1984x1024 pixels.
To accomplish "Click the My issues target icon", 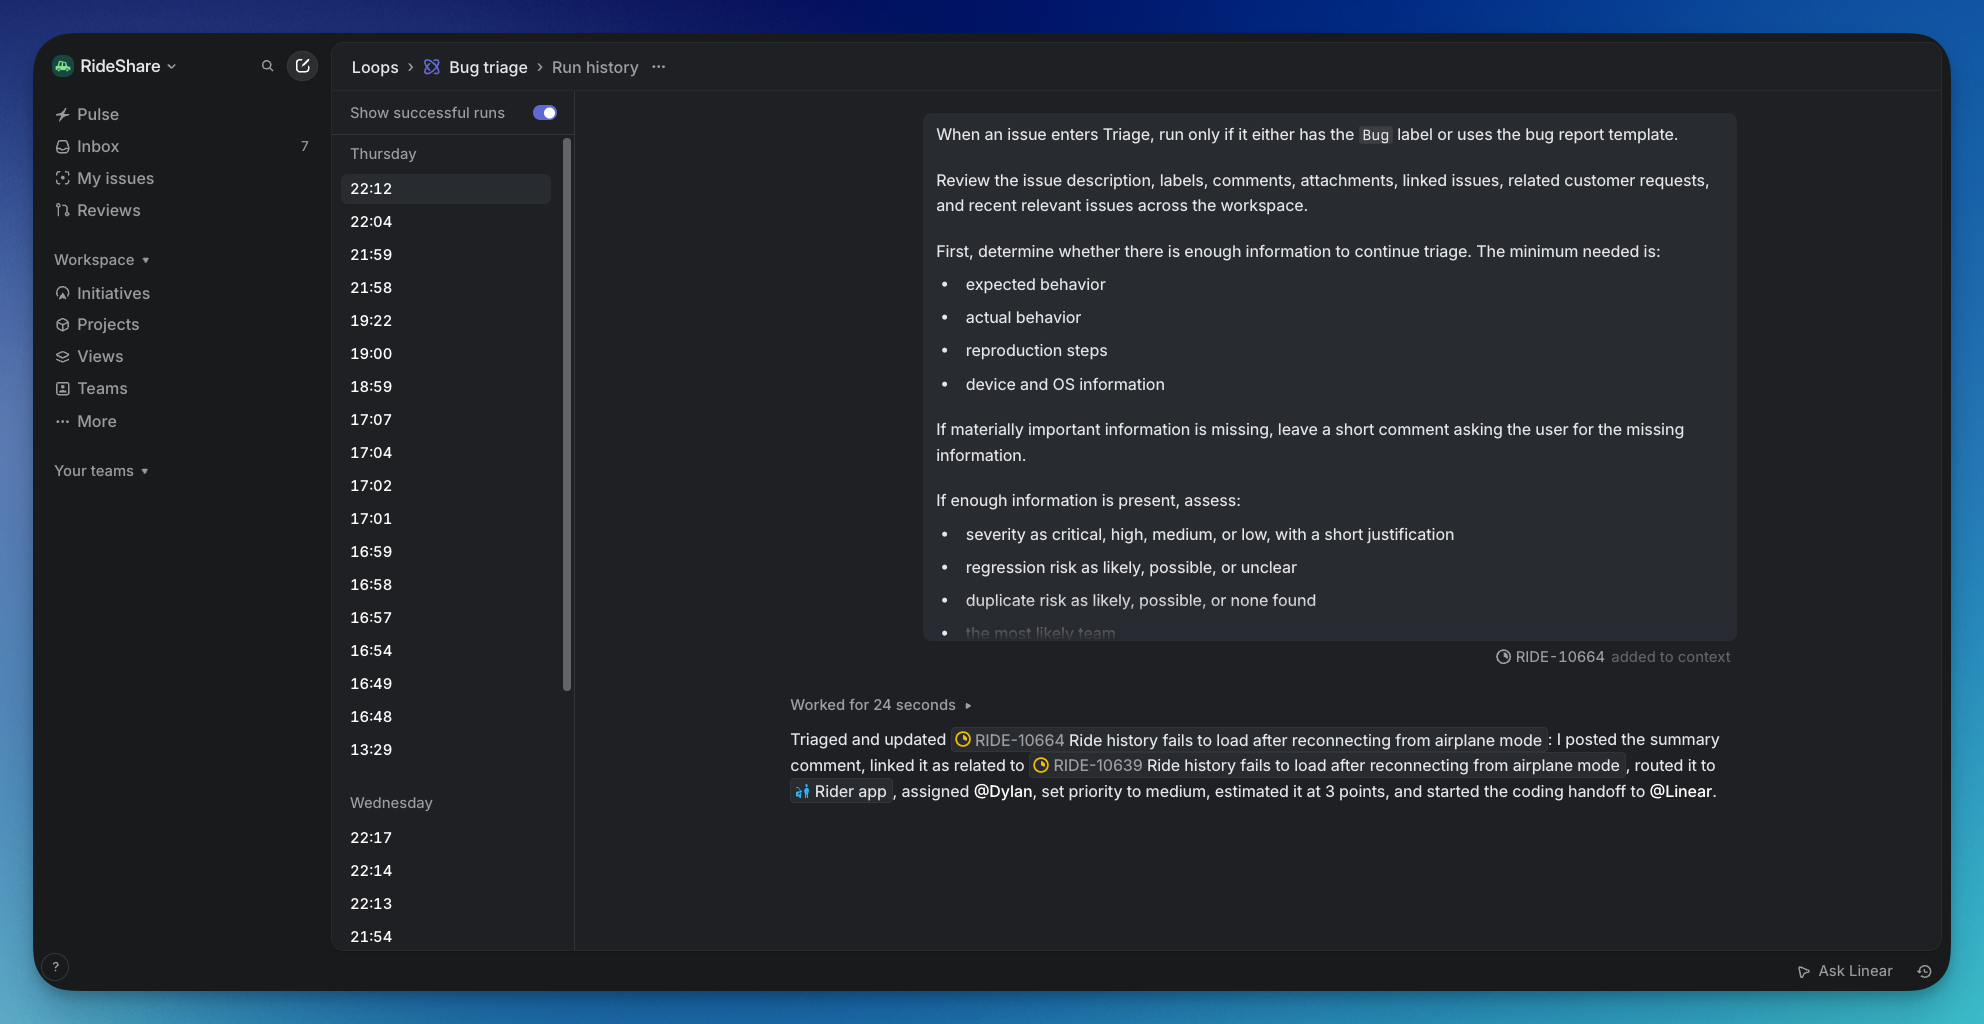I will coord(63,178).
